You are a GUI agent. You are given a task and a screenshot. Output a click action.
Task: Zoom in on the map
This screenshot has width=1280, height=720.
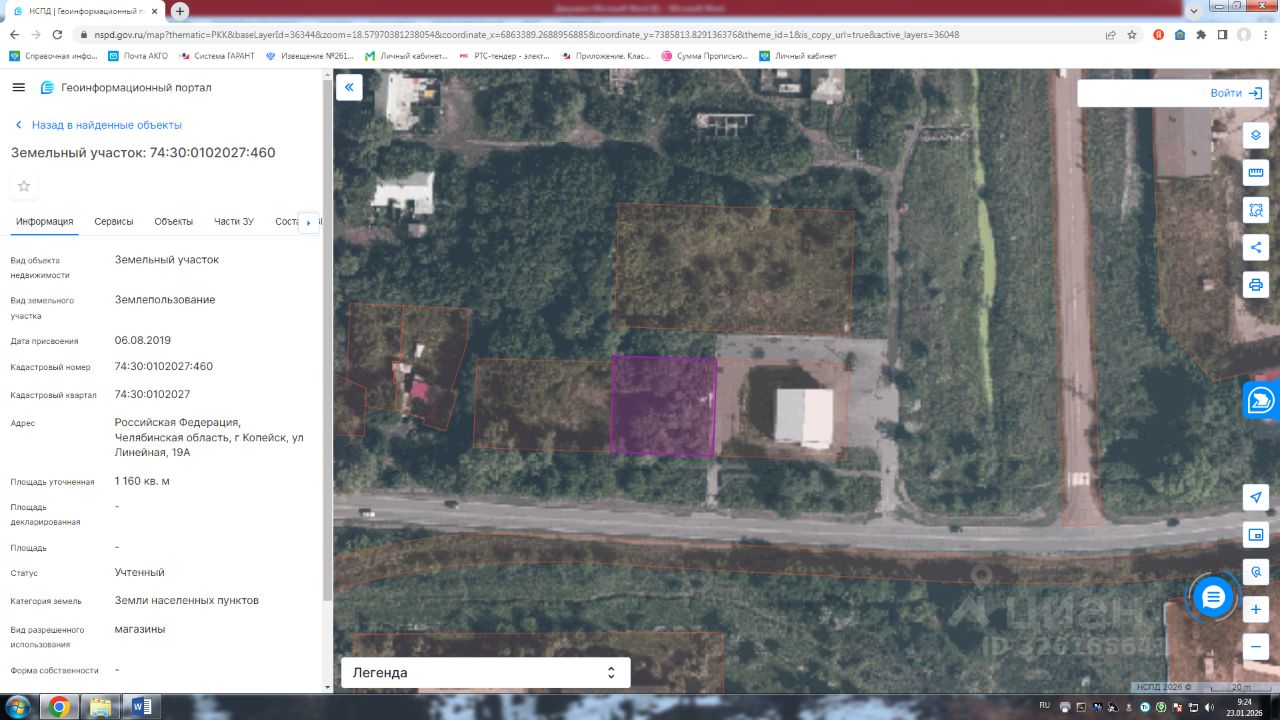click(x=1256, y=609)
